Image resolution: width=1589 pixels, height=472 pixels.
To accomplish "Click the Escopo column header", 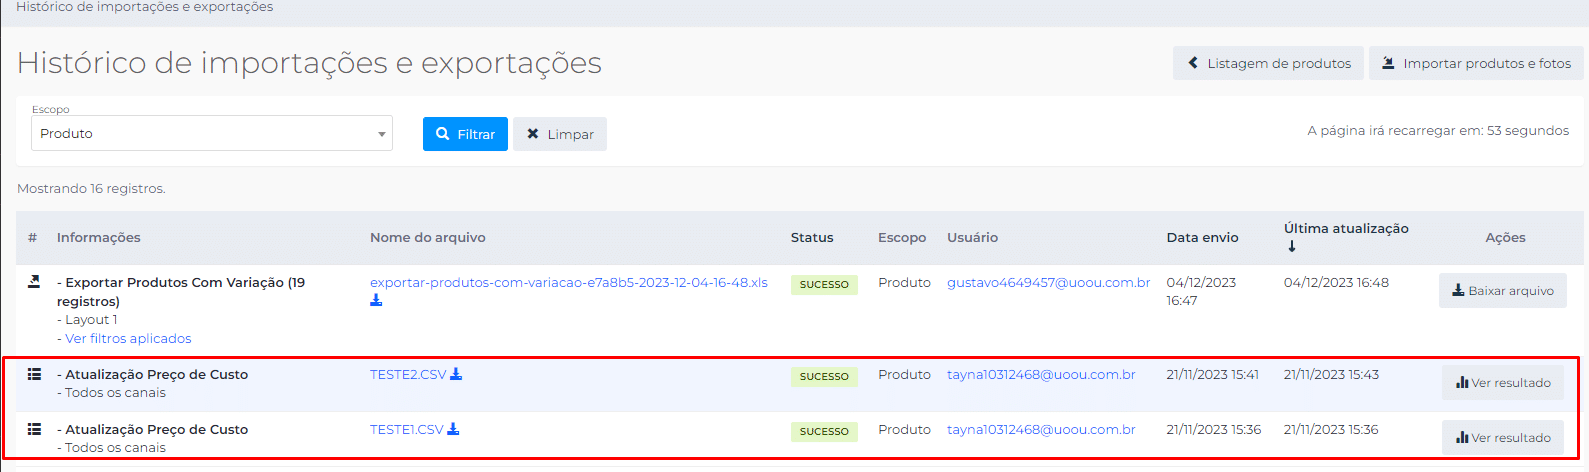I will point(902,238).
